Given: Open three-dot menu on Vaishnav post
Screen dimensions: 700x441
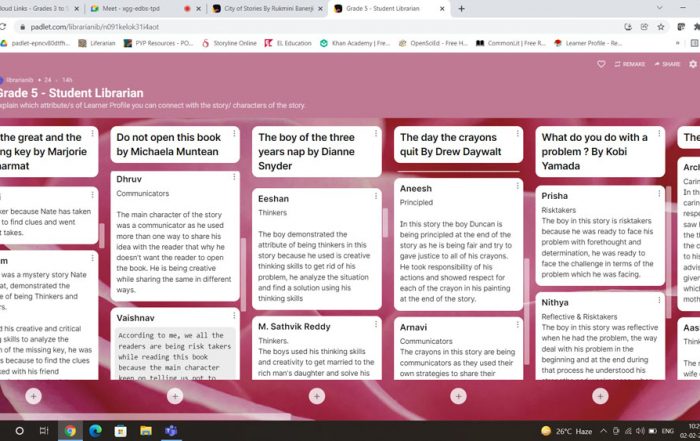Looking at the screenshot, I should [x=234, y=316].
